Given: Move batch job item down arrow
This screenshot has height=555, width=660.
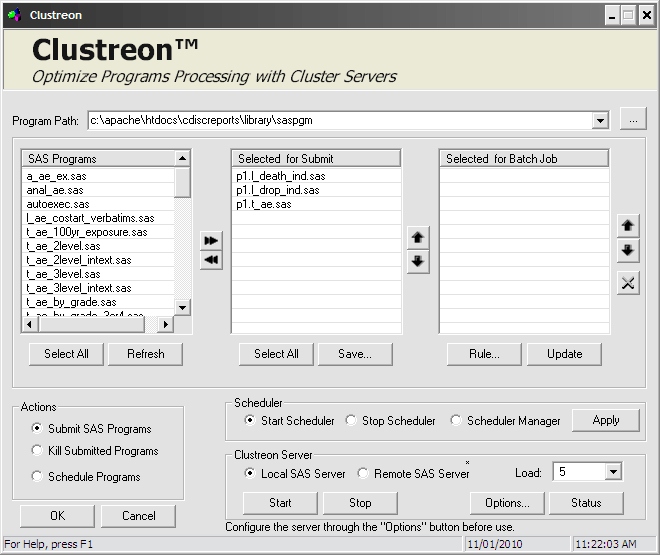Looking at the screenshot, I should coord(628,251).
